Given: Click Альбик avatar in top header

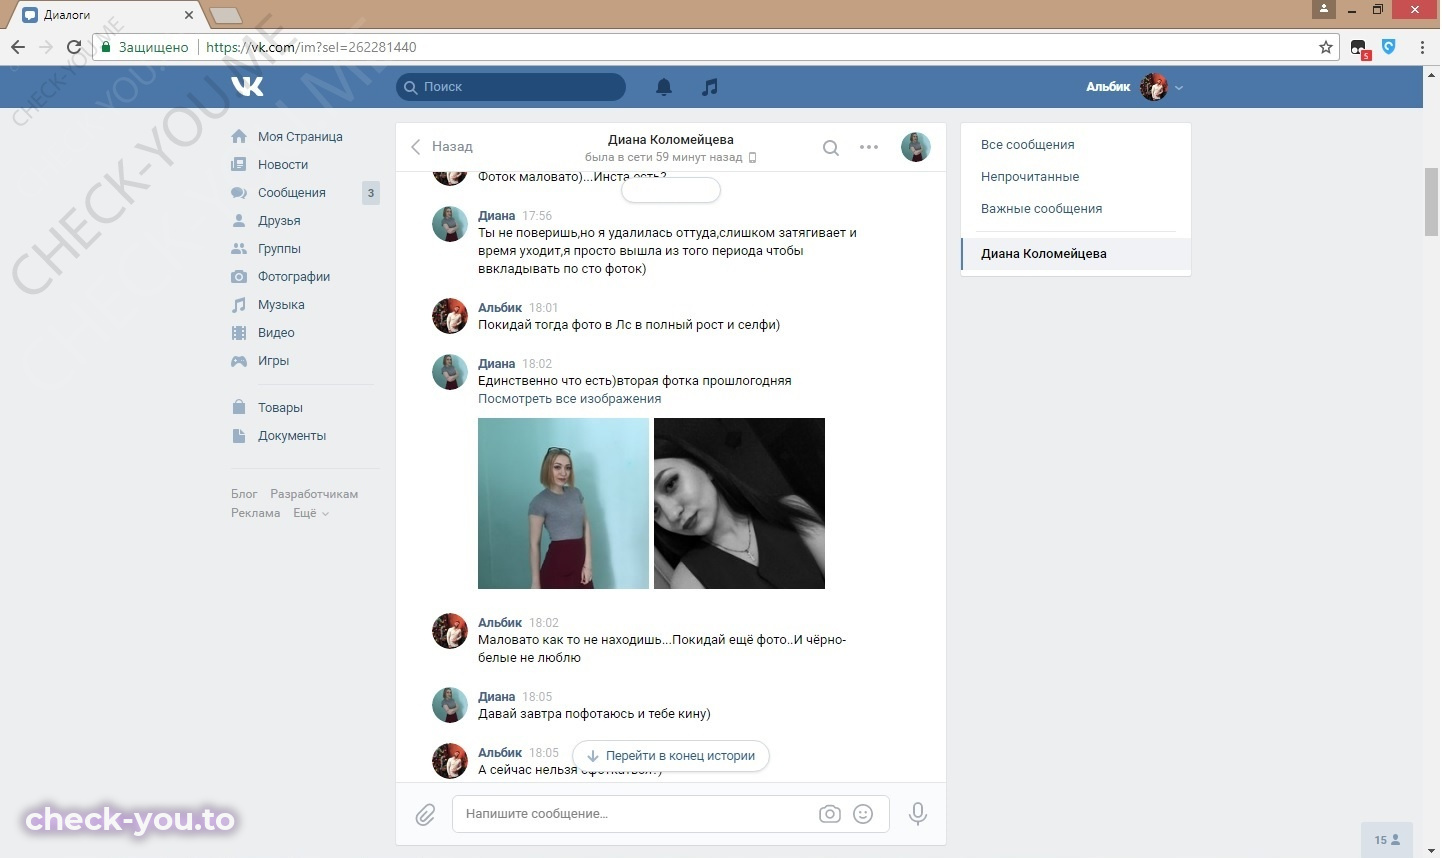Looking at the screenshot, I should pyautogui.click(x=1154, y=87).
